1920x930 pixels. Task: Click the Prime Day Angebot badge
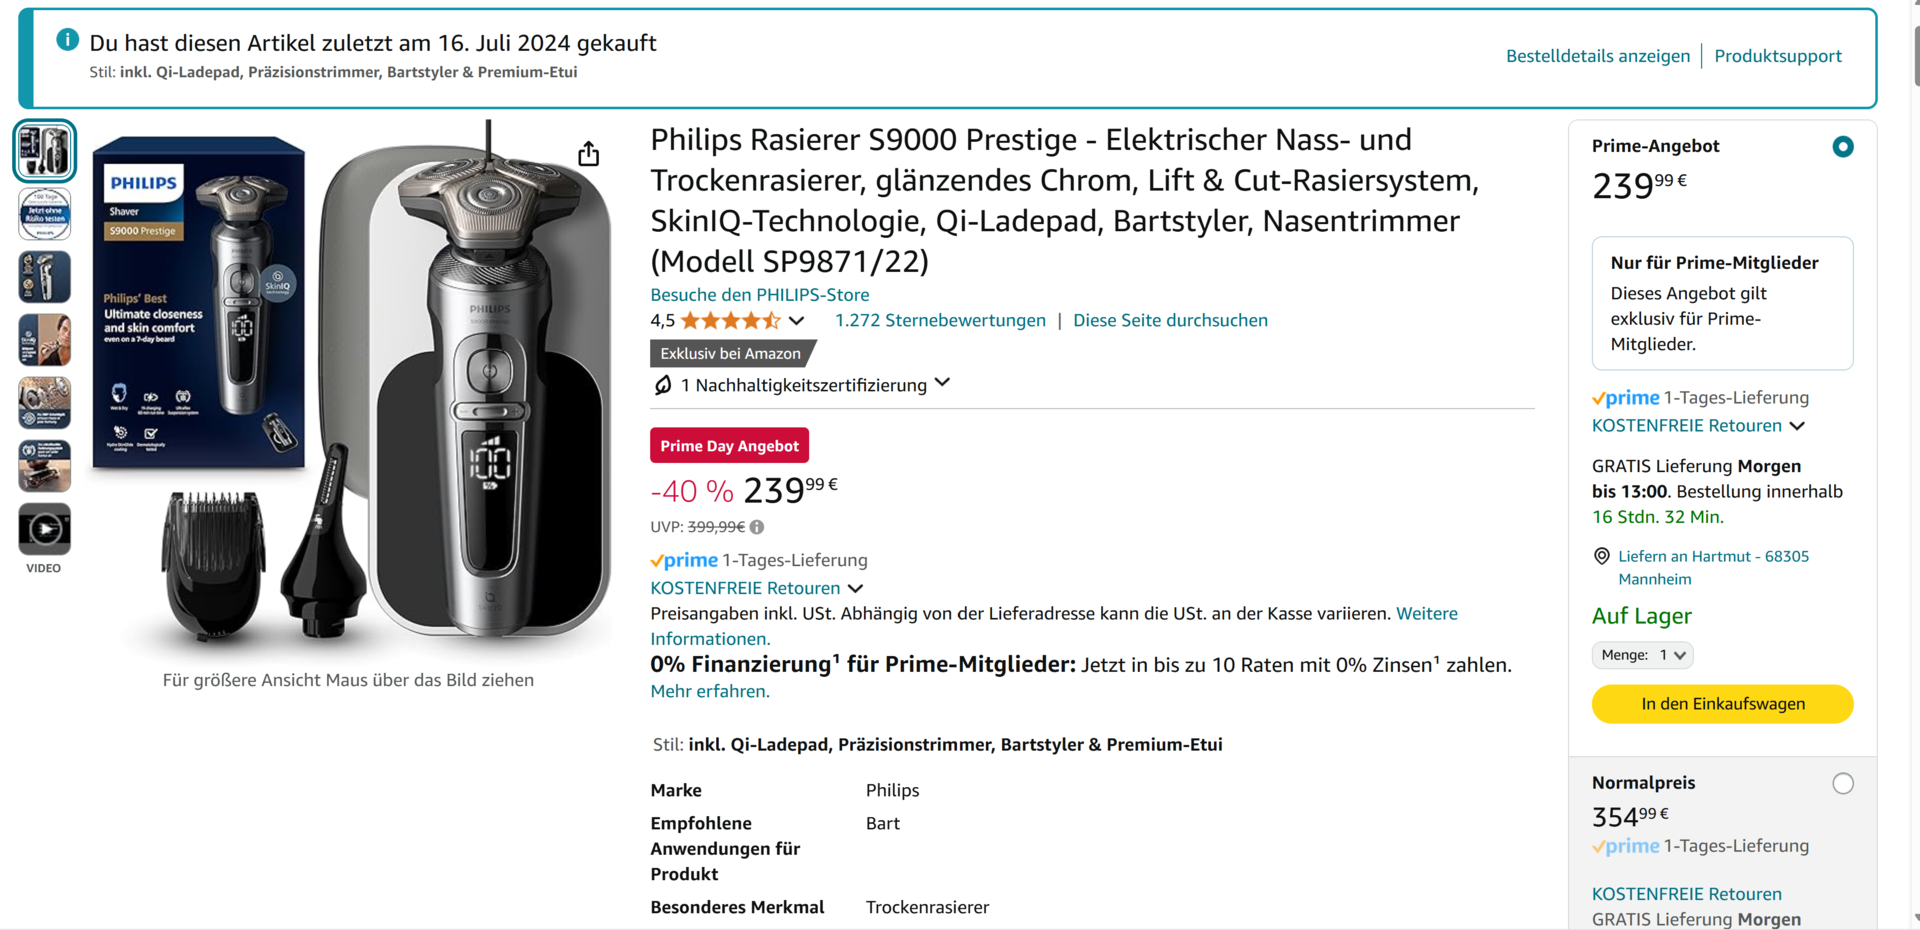coord(729,446)
